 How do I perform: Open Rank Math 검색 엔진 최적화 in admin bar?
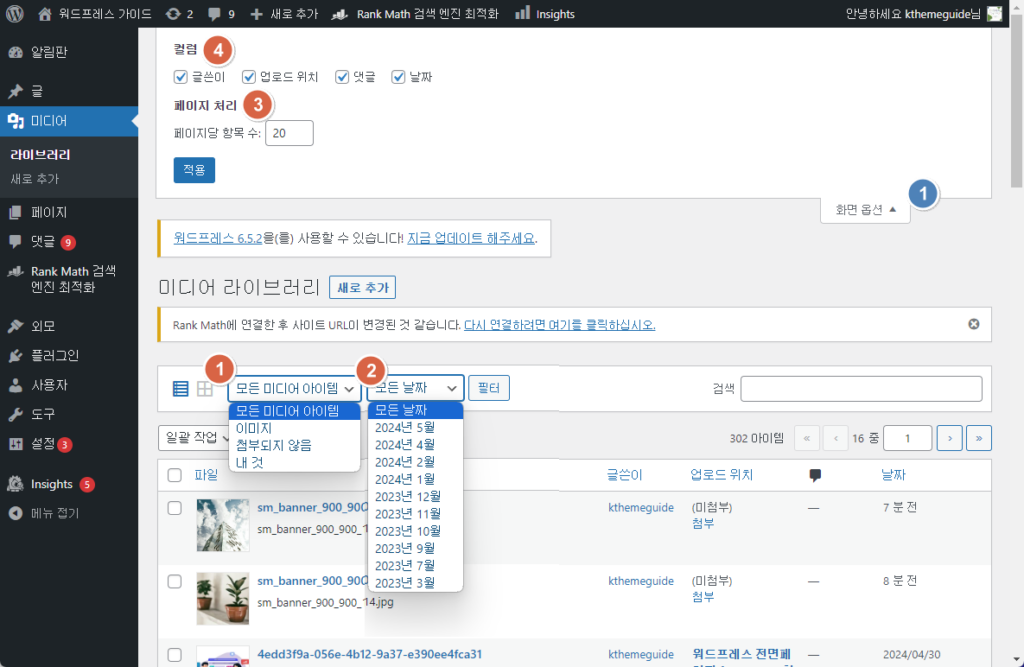[x=415, y=14]
